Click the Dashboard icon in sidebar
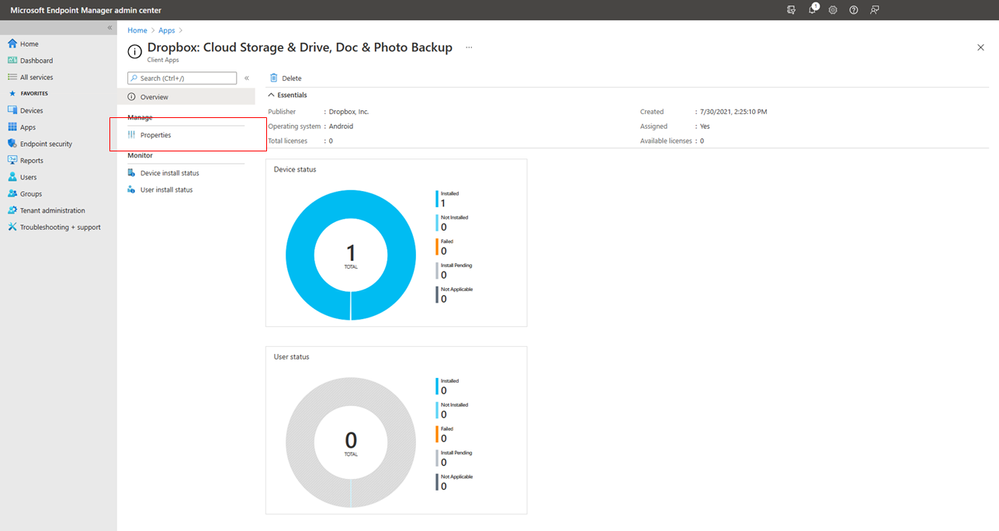The width and height of the screenshot is (999, 531). (x=12, y=60)
